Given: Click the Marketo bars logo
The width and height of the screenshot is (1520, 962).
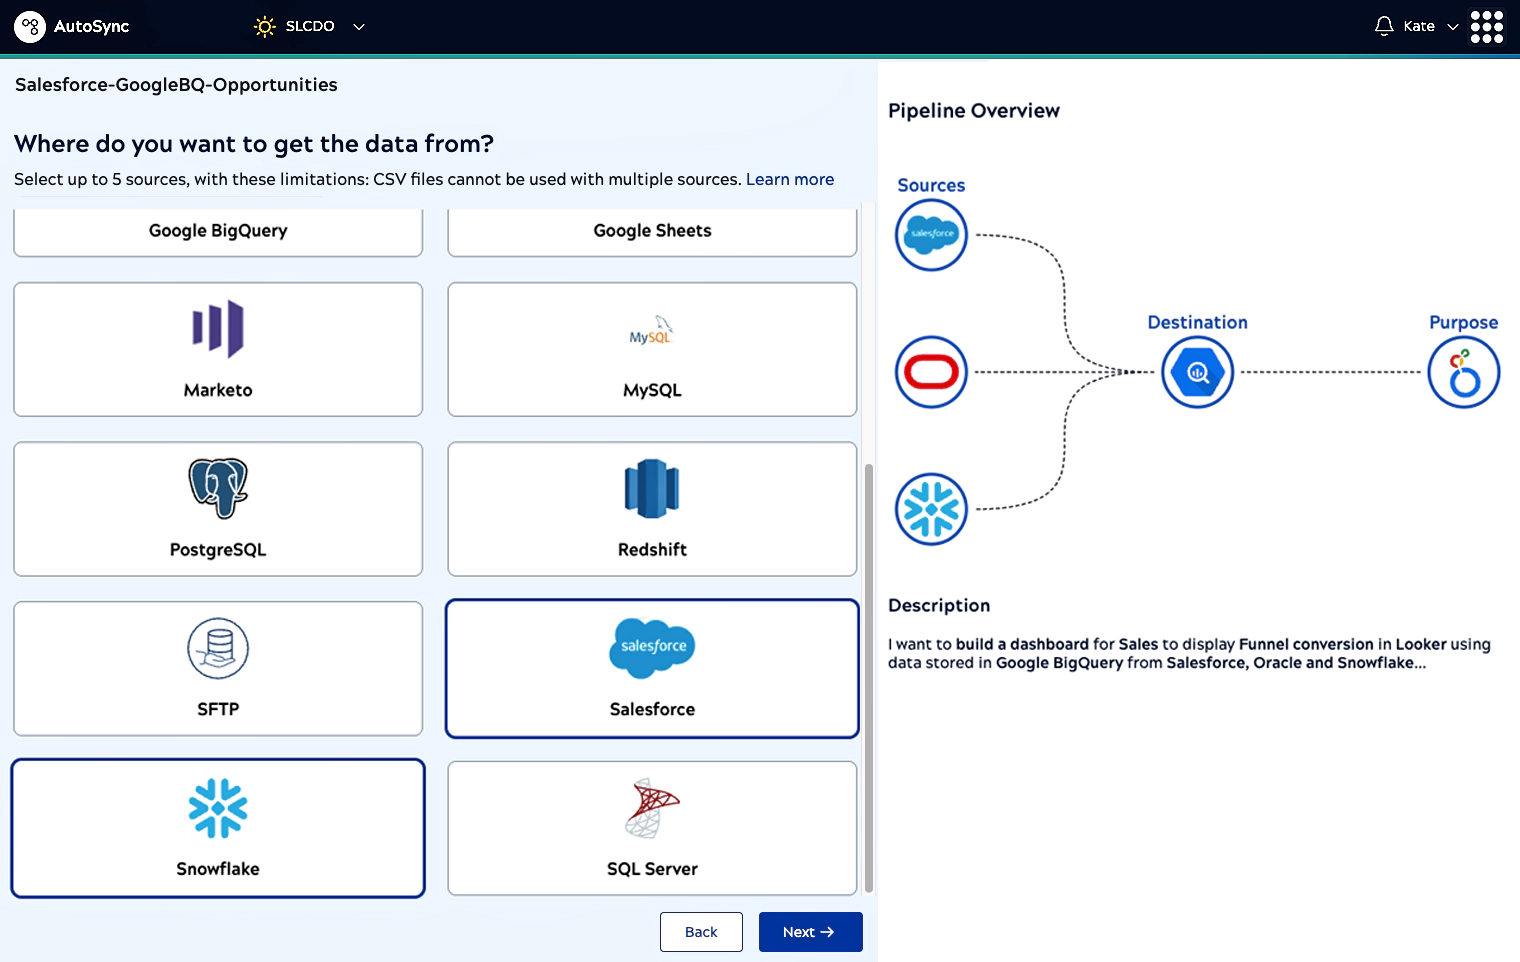Looking at the screenshot, I should click(x=218, y=328).
